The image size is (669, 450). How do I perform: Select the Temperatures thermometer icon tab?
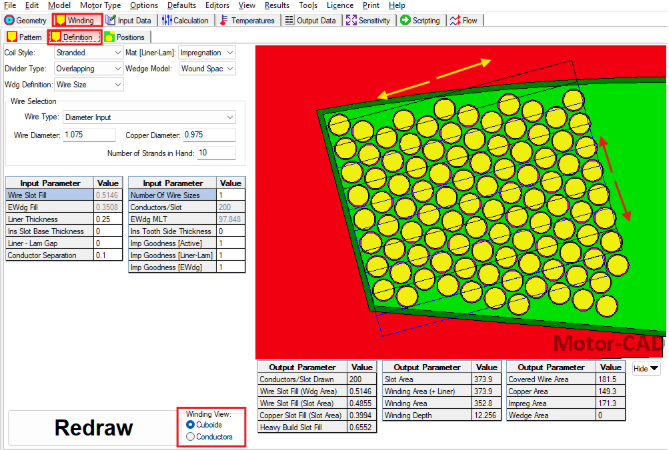224,20
